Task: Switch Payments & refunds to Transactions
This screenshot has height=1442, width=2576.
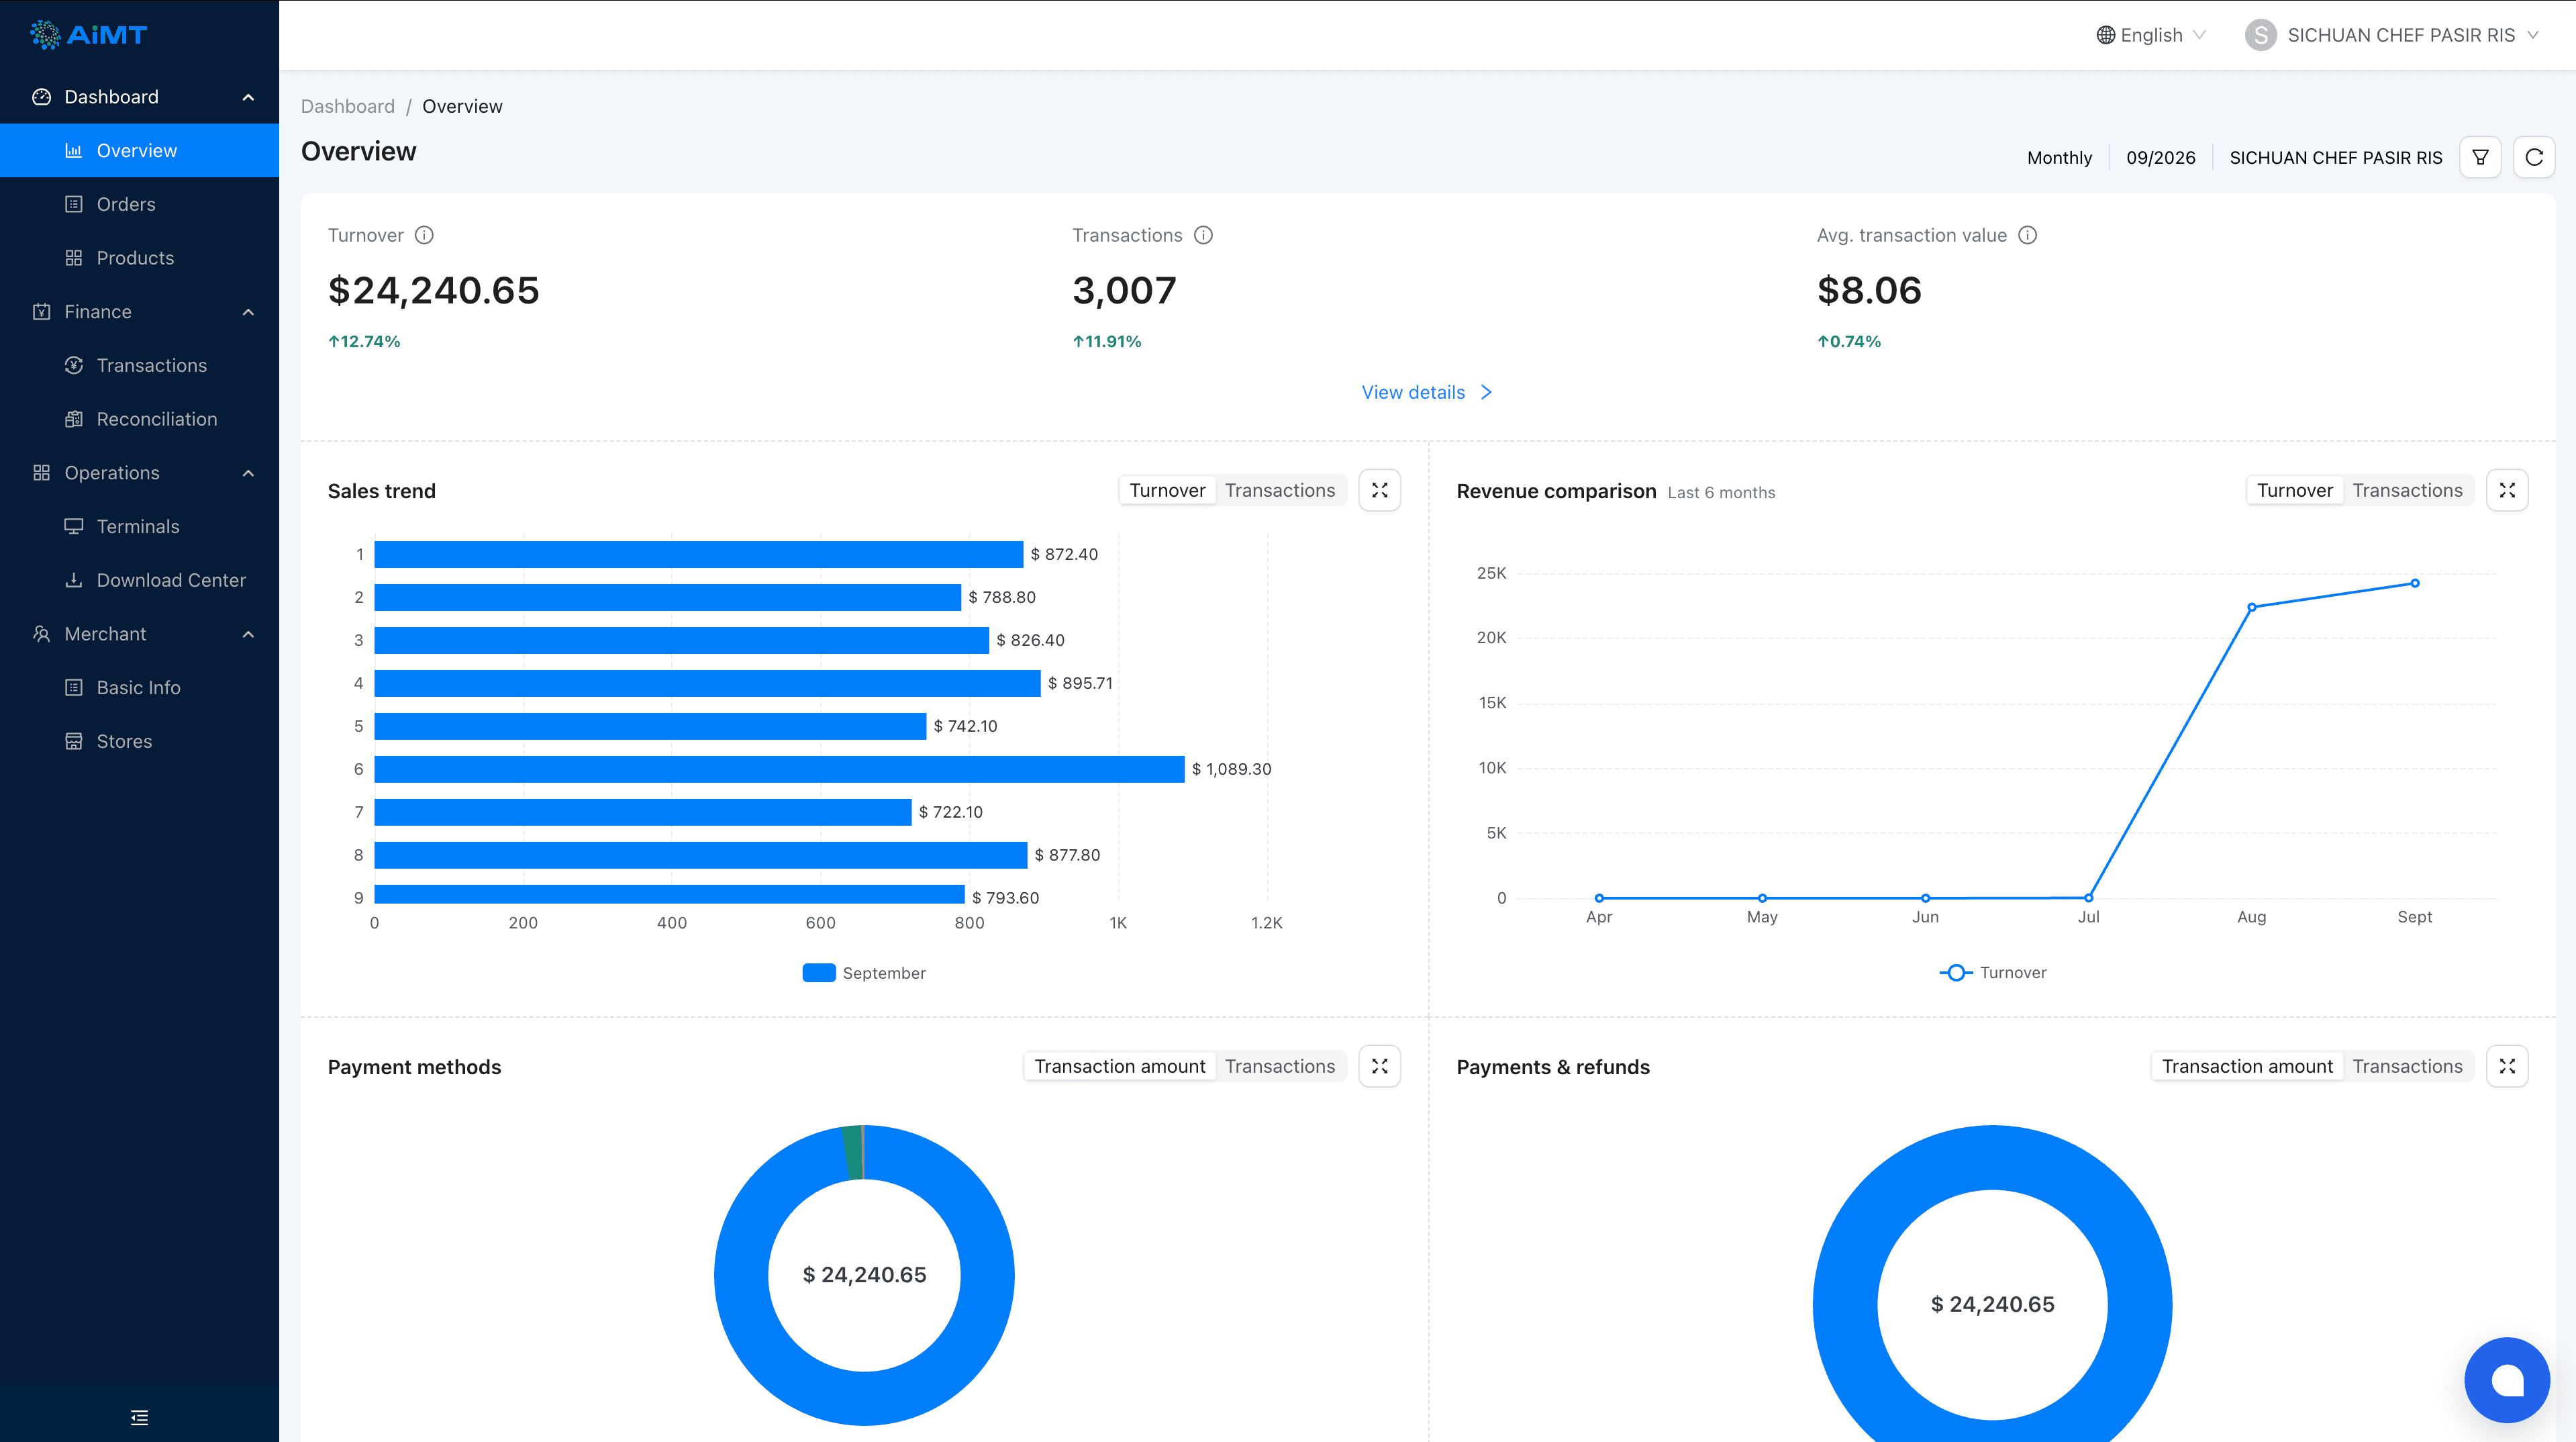Action: tap(2407, 1066)
